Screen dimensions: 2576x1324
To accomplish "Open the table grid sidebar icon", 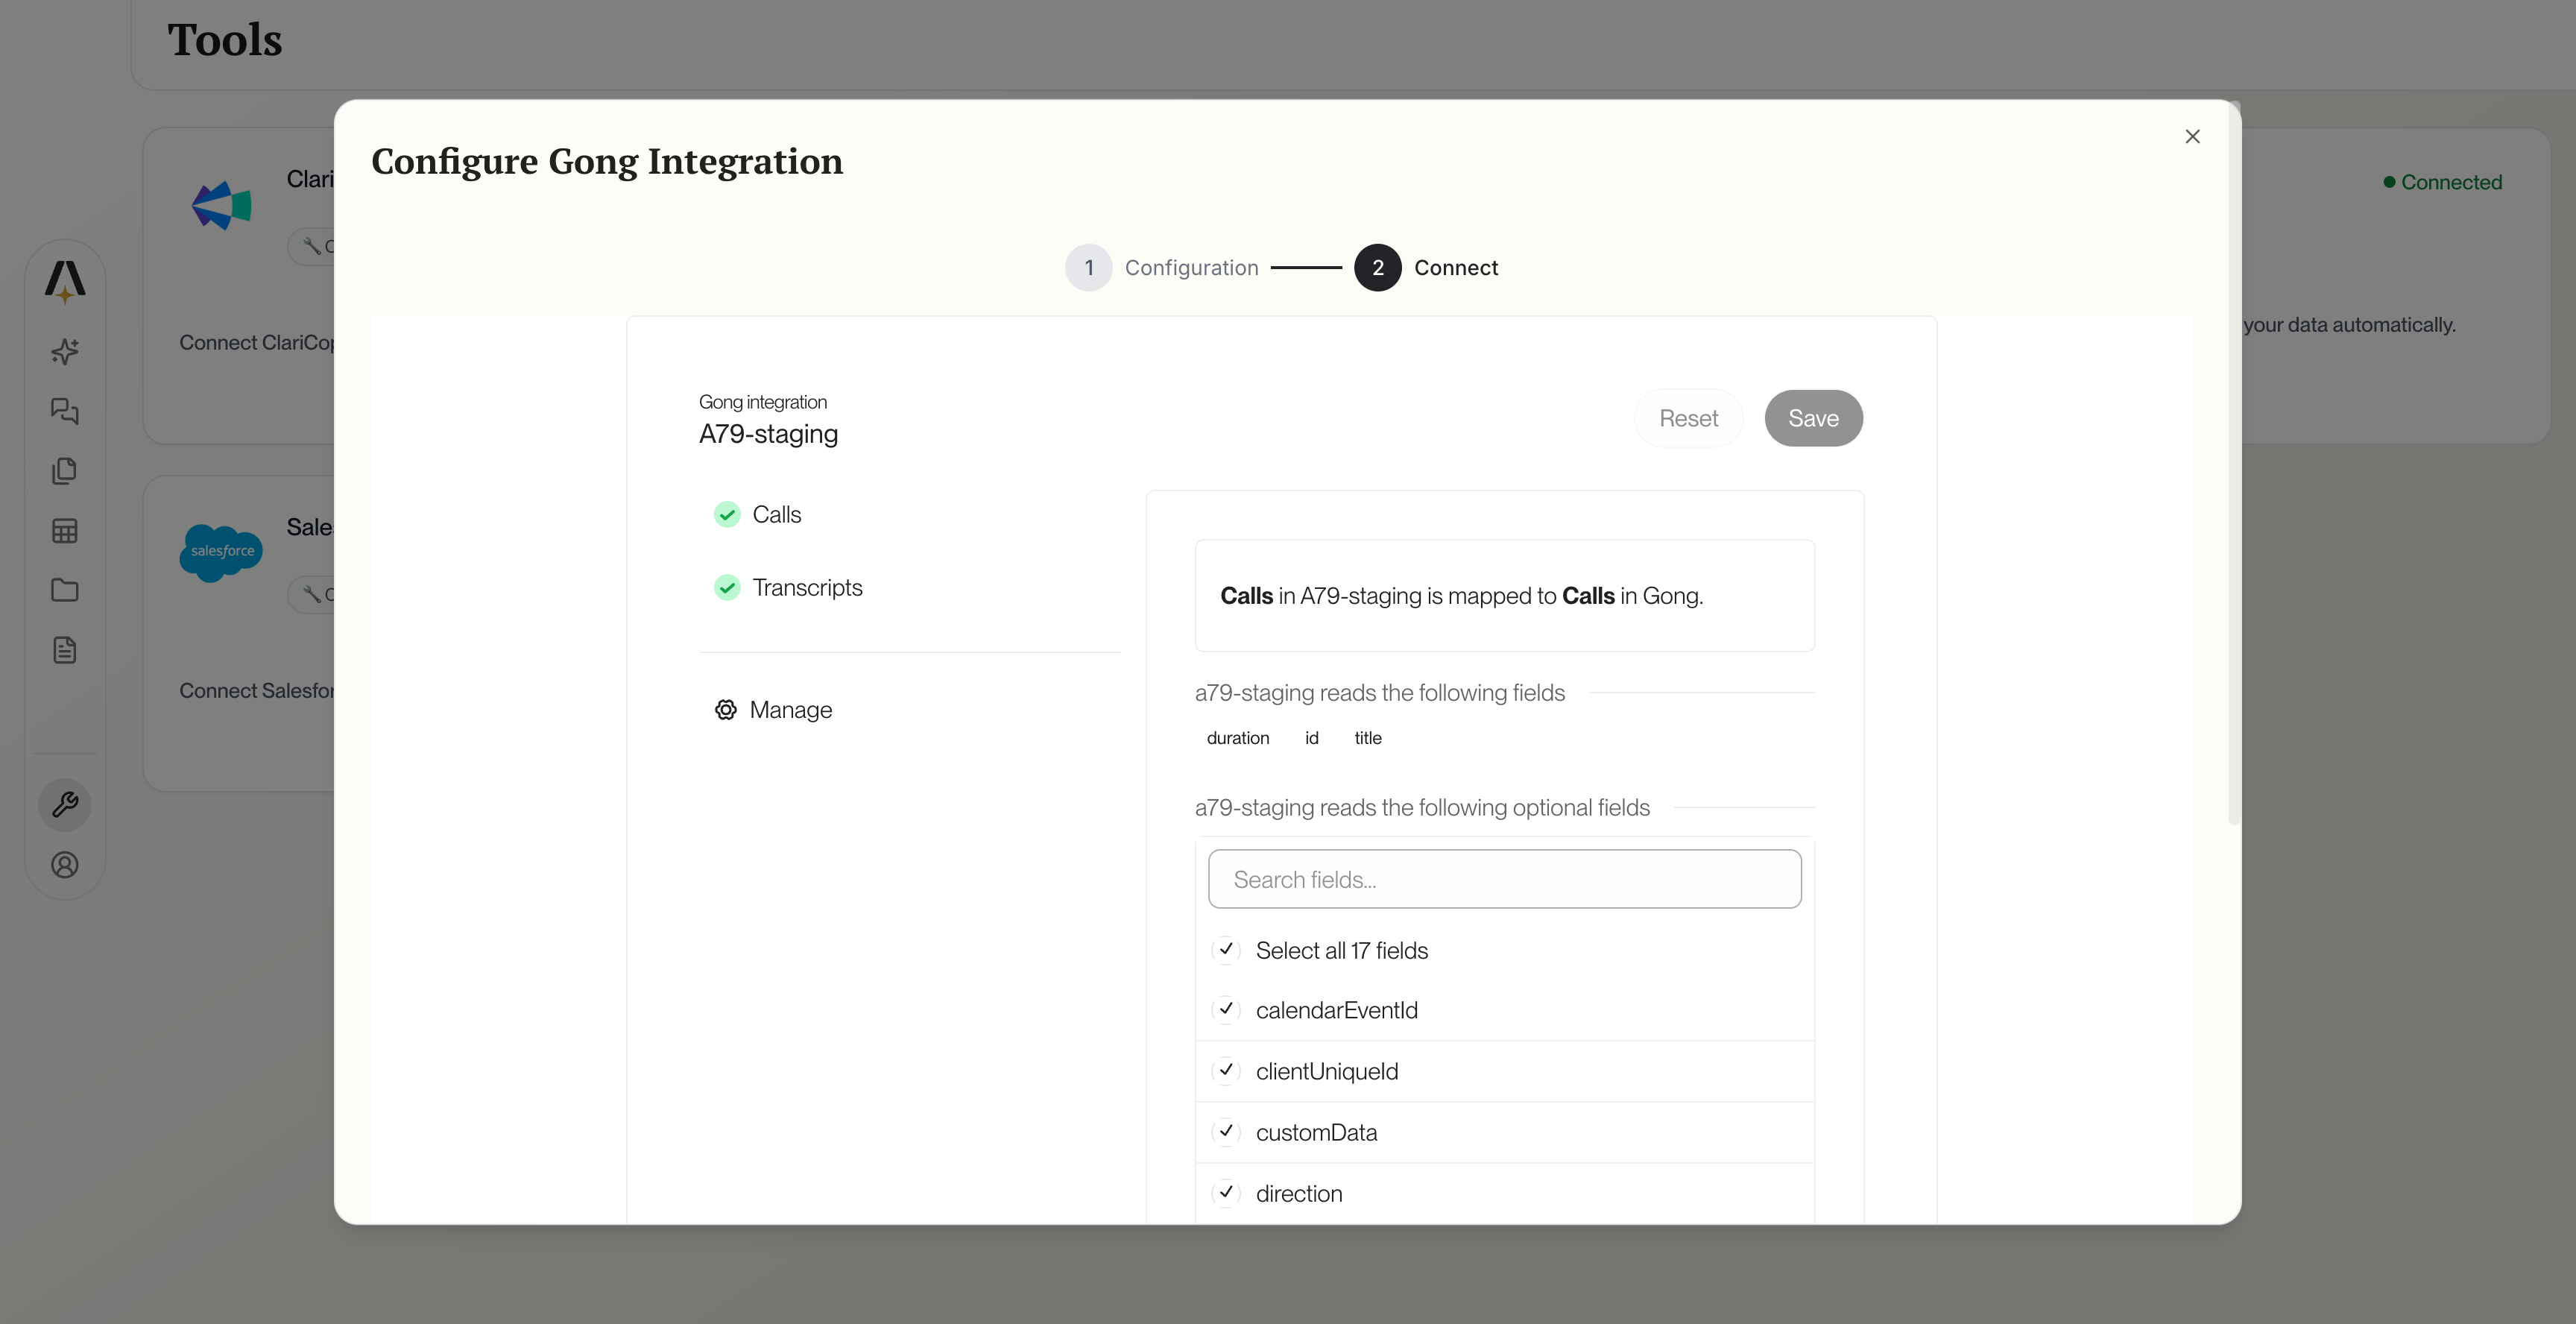I will [65, 531].
